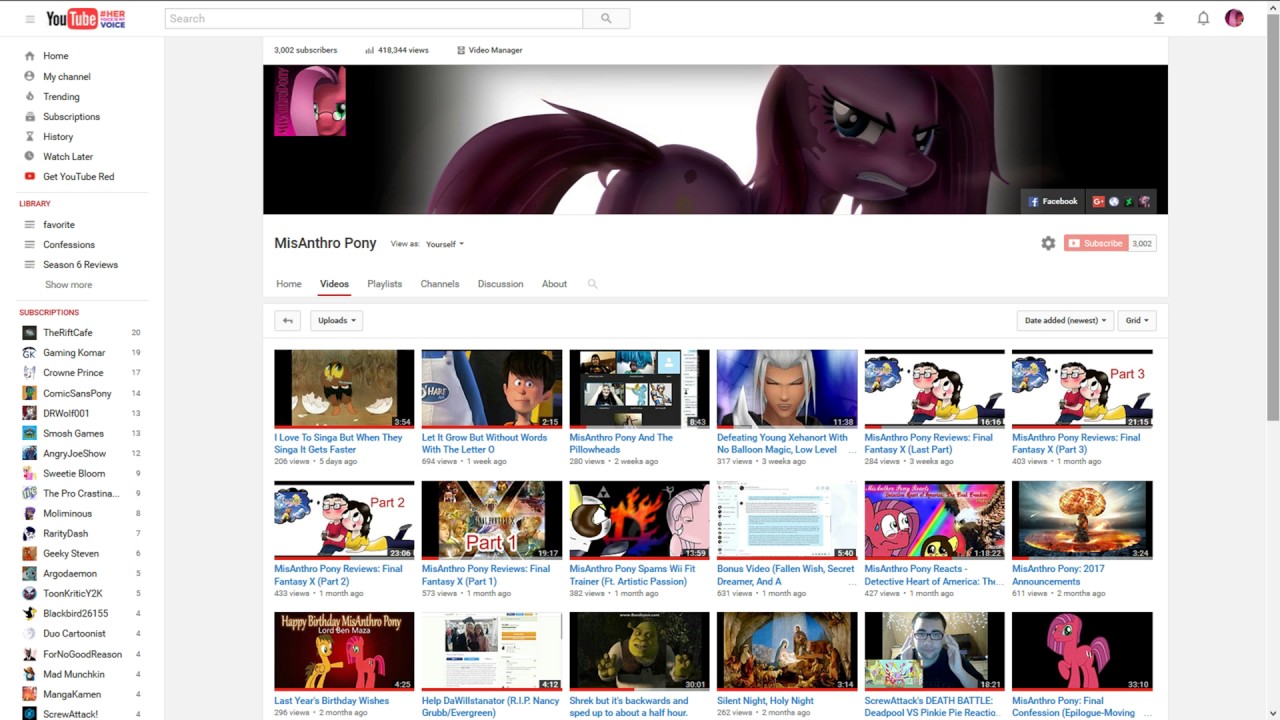
Task: Open 'Date added (newest)' sort dropdown
Action: click(x=1065, y=320)
